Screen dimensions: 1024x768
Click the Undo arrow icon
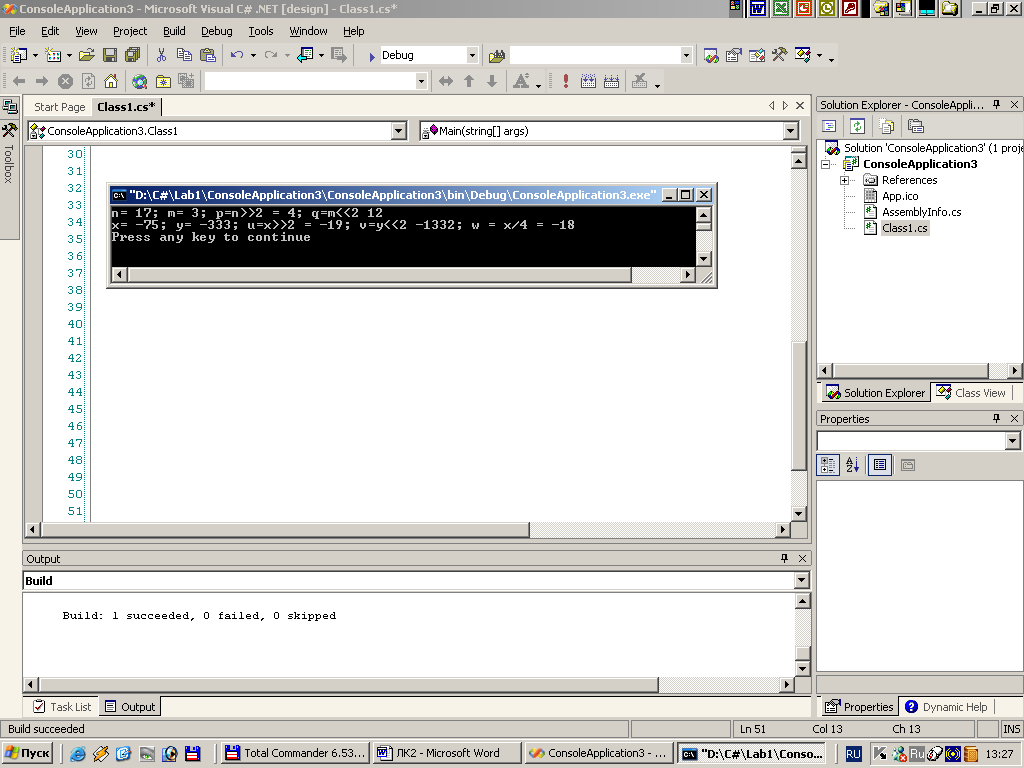pyautogui.click(x=236, y=56)
